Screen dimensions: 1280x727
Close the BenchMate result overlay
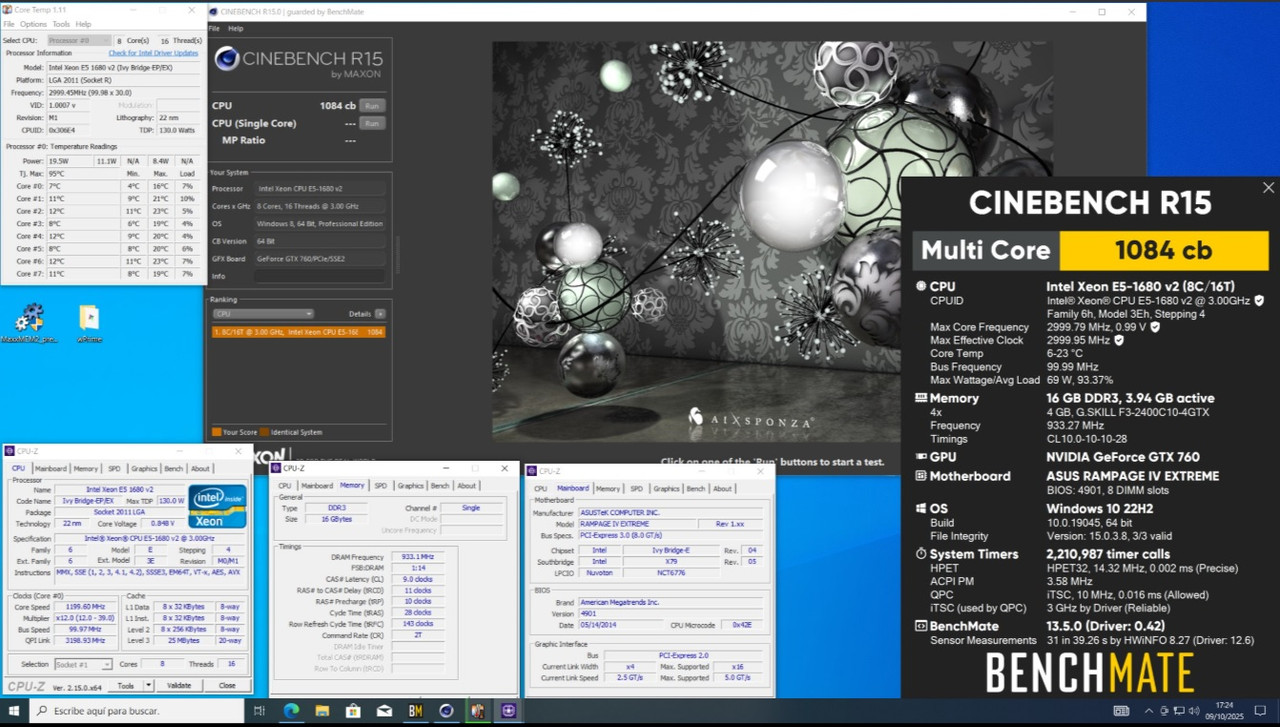(1268, 187)
